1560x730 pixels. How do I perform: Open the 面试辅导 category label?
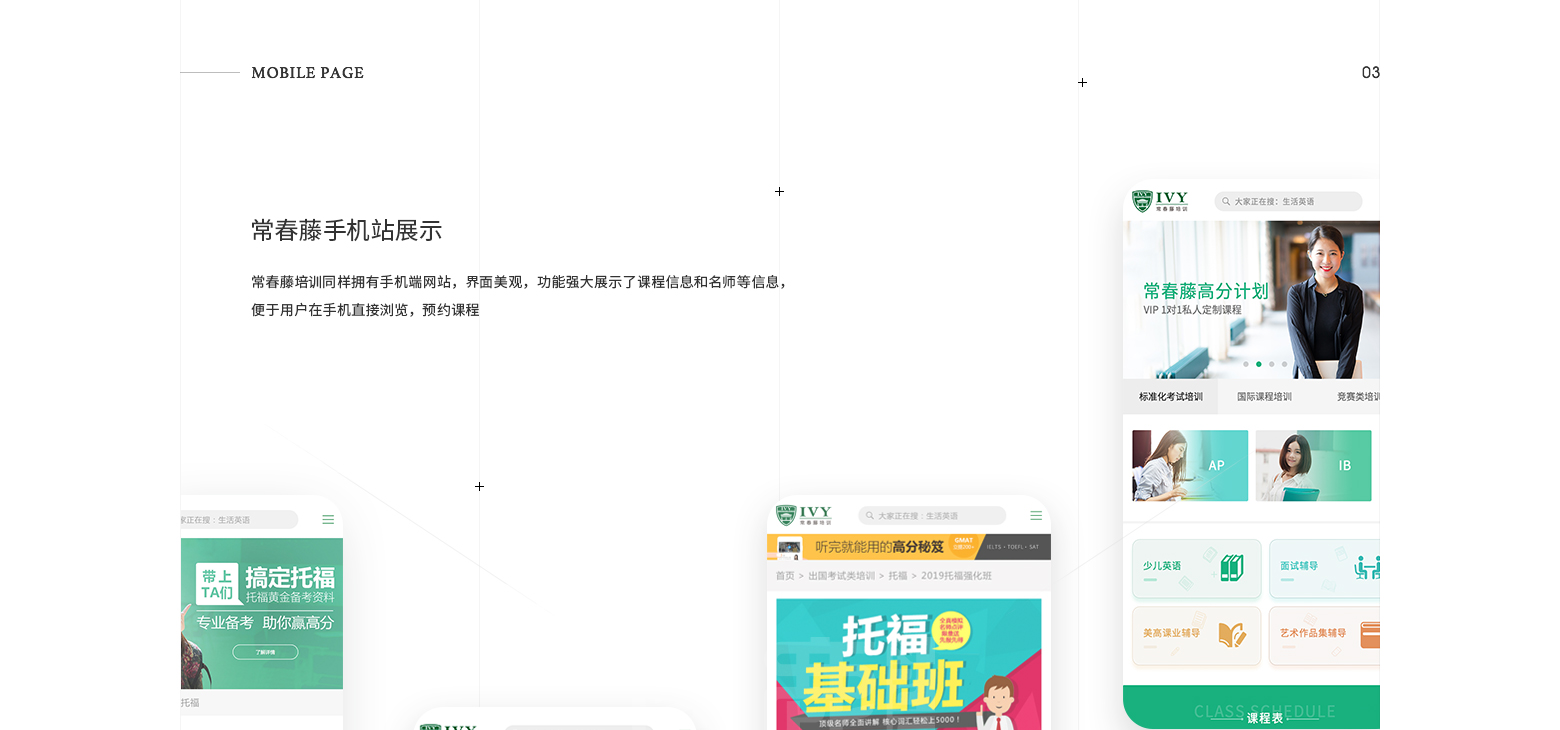[1299, 566]
